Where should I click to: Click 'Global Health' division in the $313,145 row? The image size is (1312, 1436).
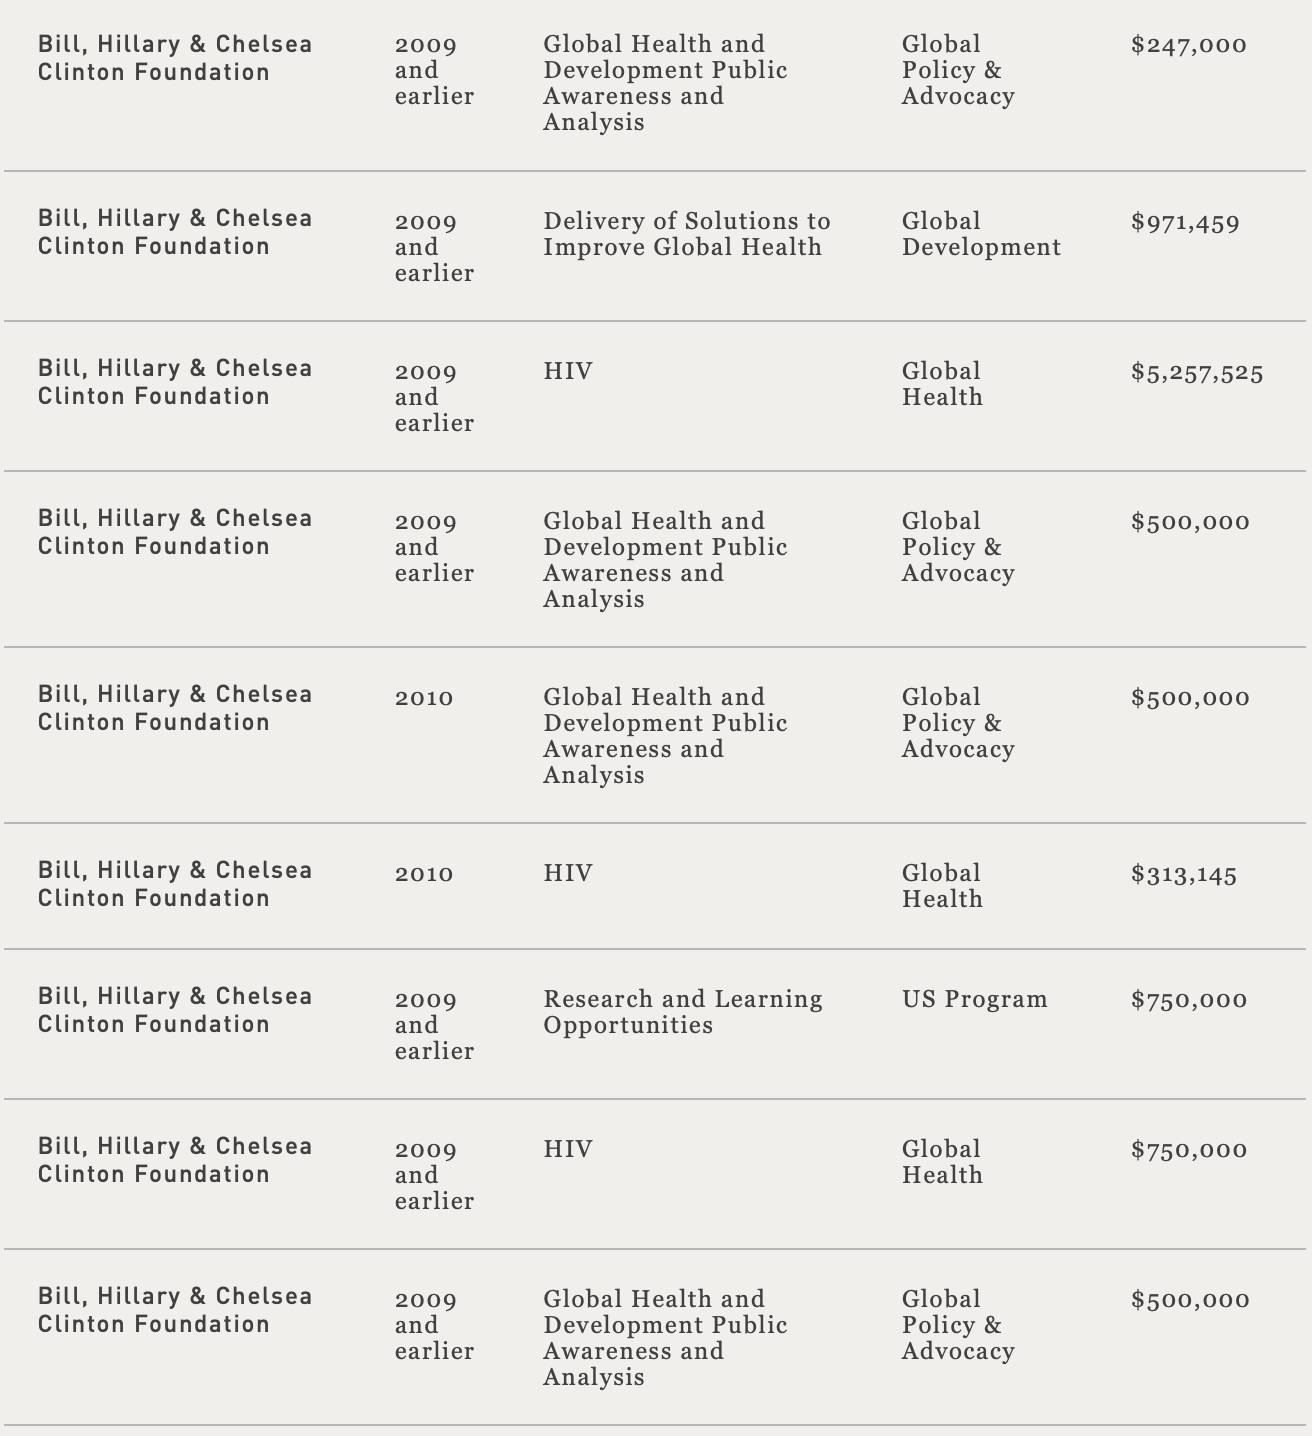[x=942, y=886]
